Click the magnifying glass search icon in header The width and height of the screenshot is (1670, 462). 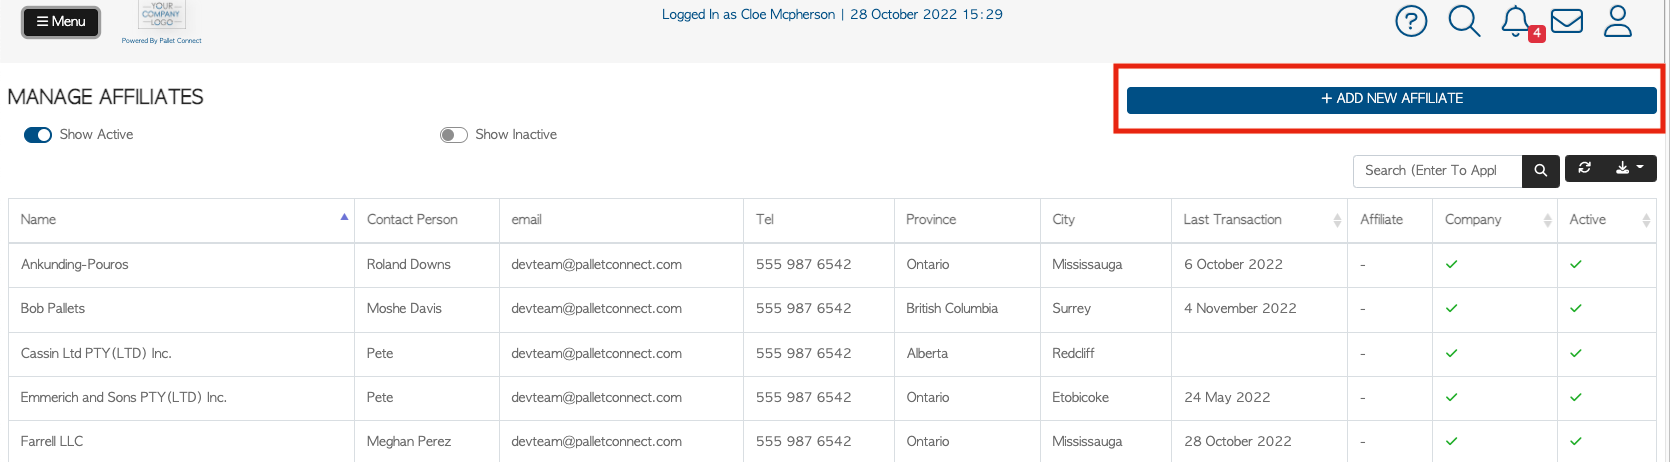click(x=1464, y=21)
